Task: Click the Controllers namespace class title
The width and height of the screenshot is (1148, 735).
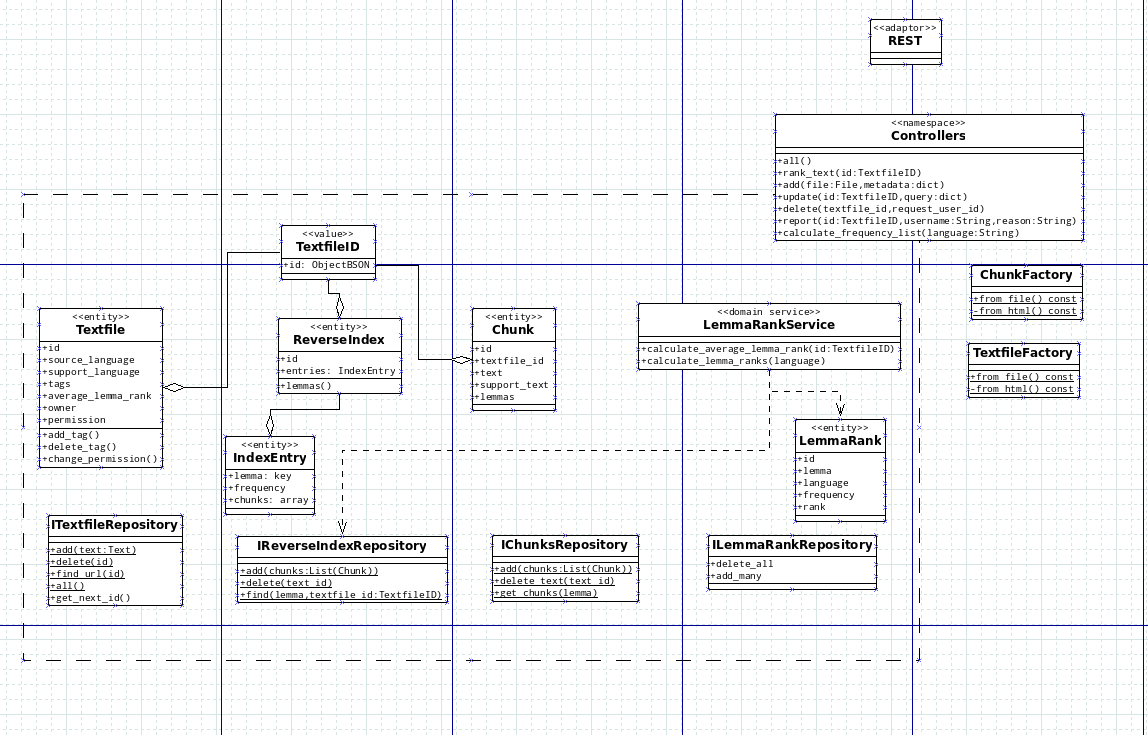Action: point(928,135)
